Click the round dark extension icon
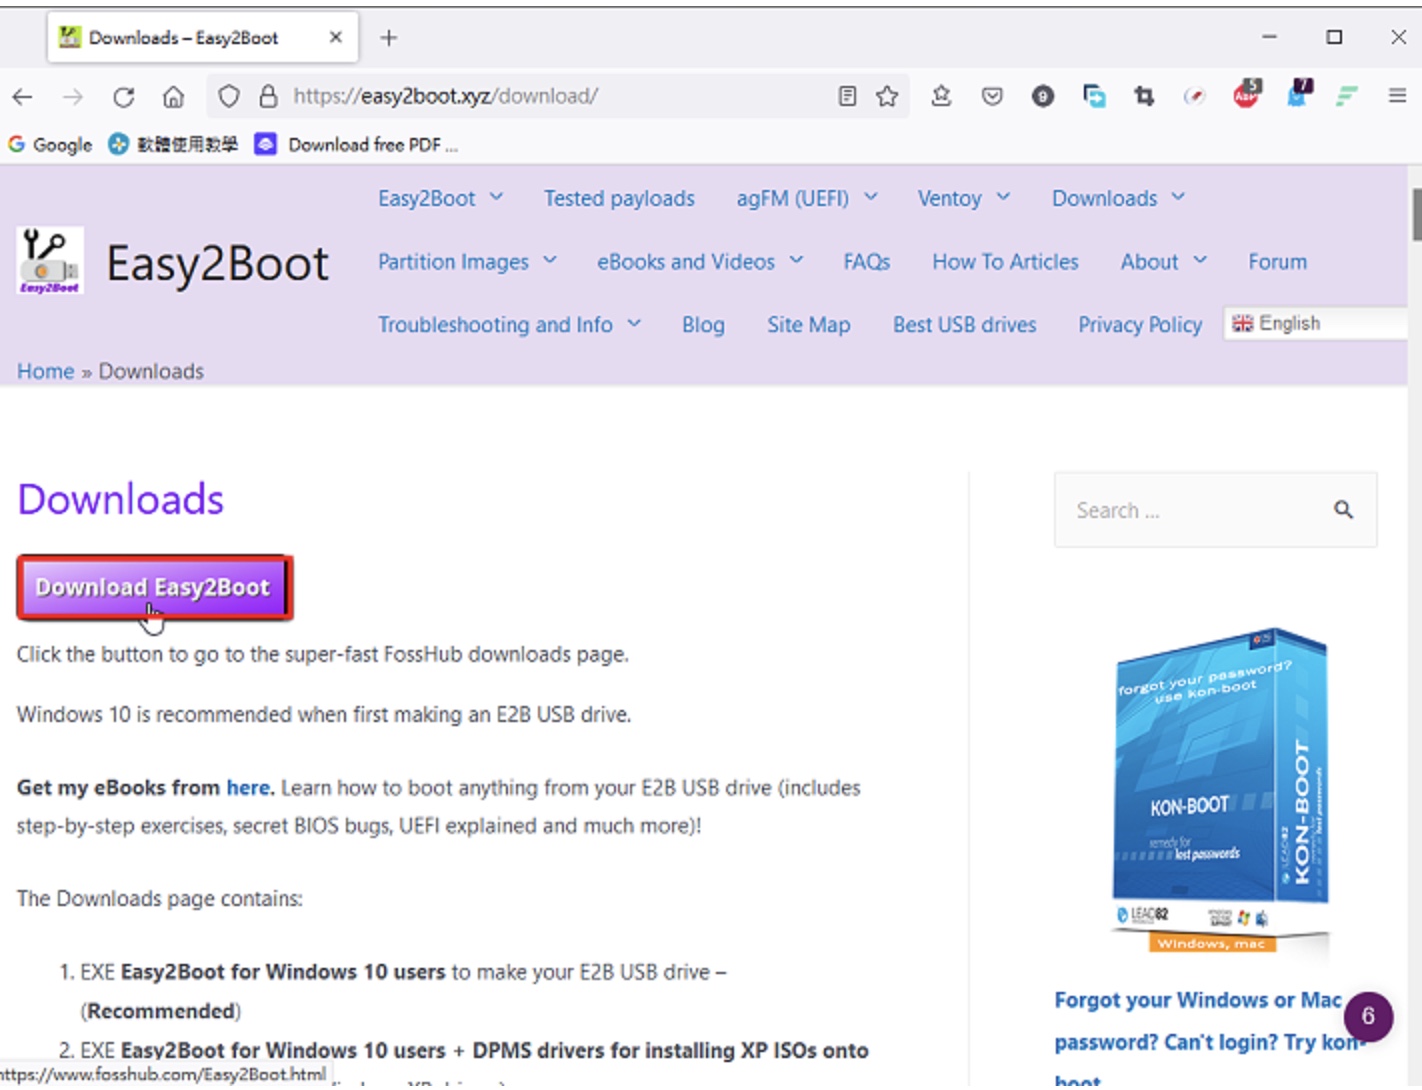 click(x=1043, y=96)
